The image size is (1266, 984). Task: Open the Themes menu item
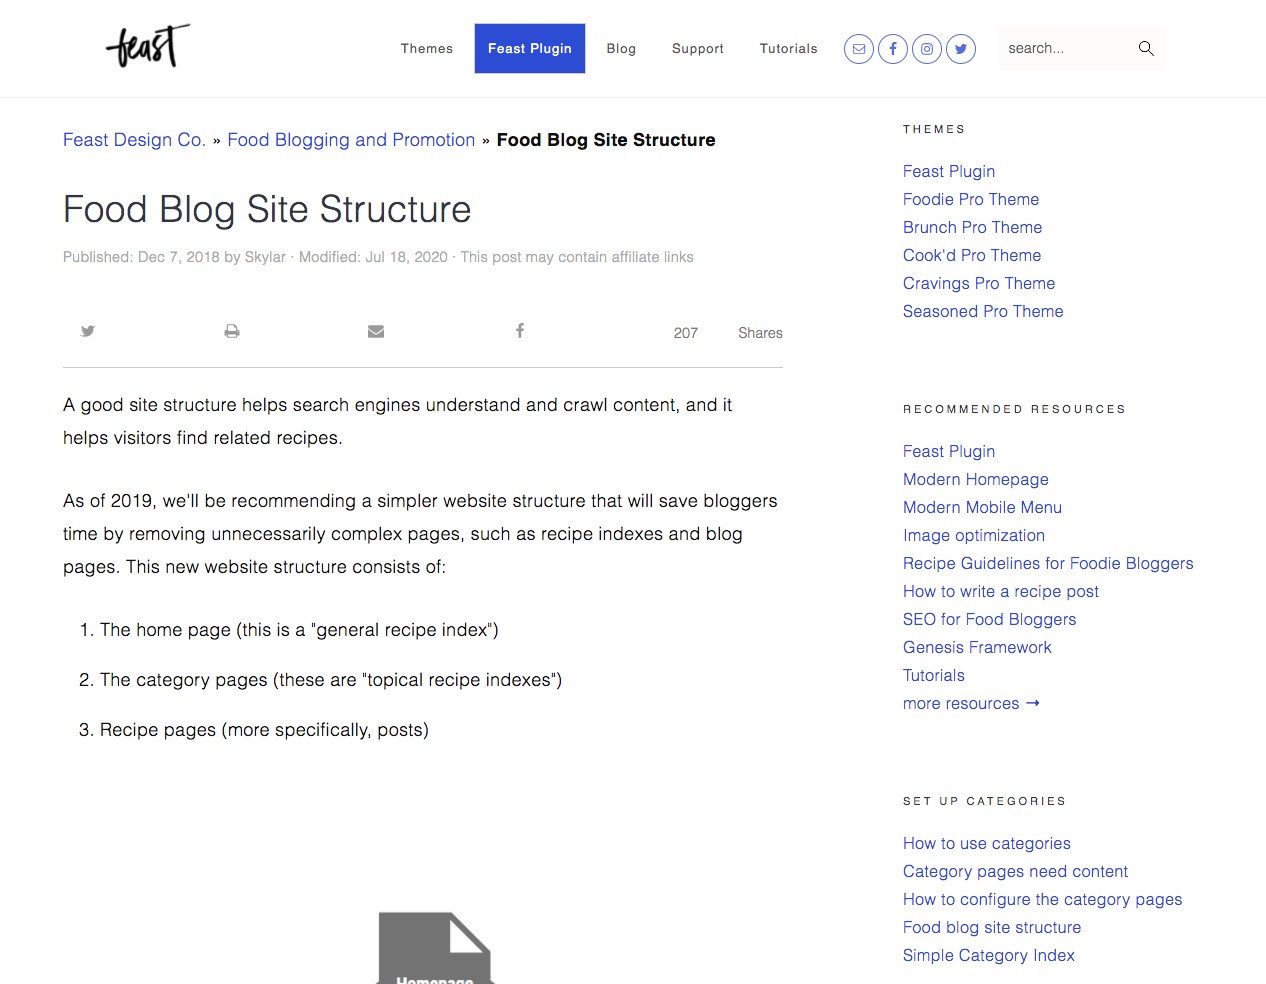click(427, 48)
